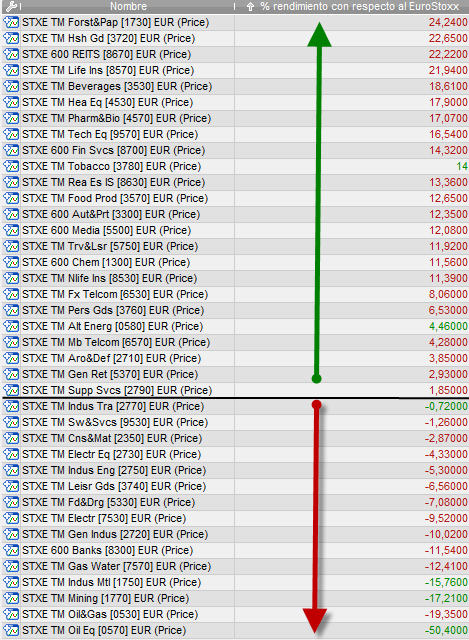Select STXE TM Oil&Gas [0530] row

235,614
